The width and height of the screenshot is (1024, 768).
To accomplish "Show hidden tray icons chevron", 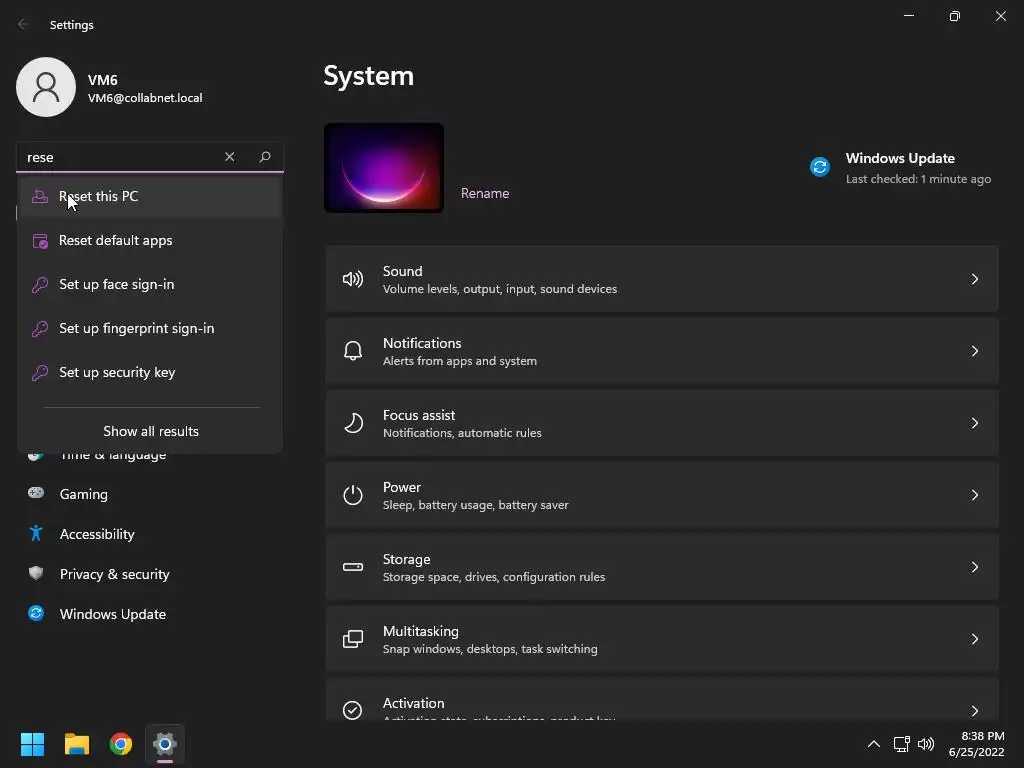I will coord(874,744).
